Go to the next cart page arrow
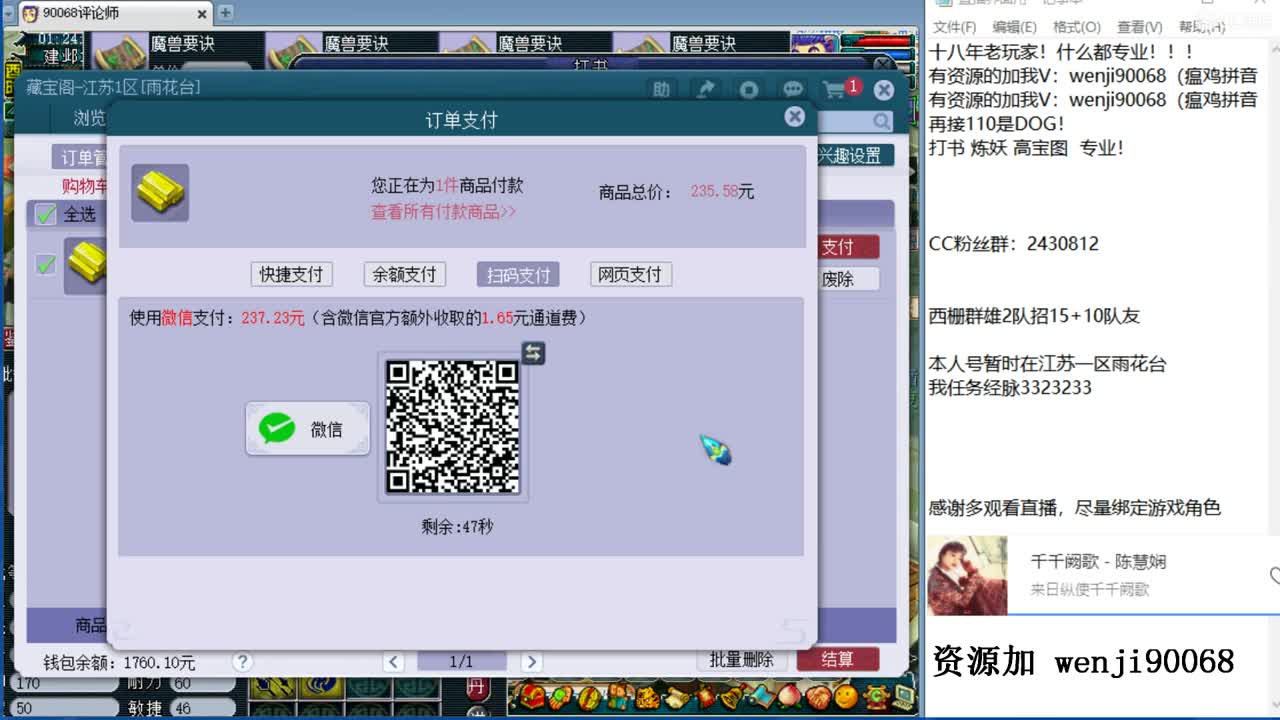 coord(532,662)
